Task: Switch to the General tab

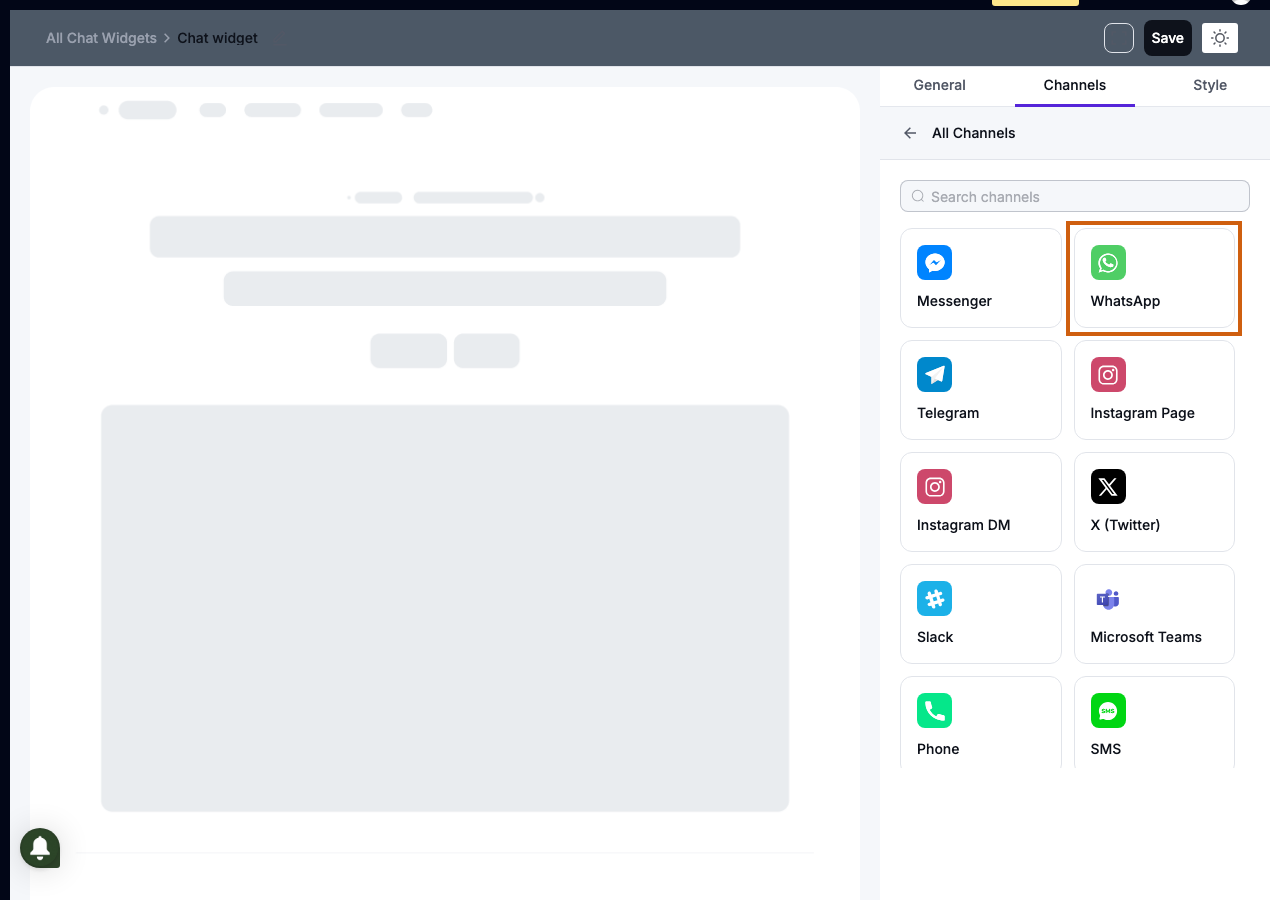Action: 940,85
